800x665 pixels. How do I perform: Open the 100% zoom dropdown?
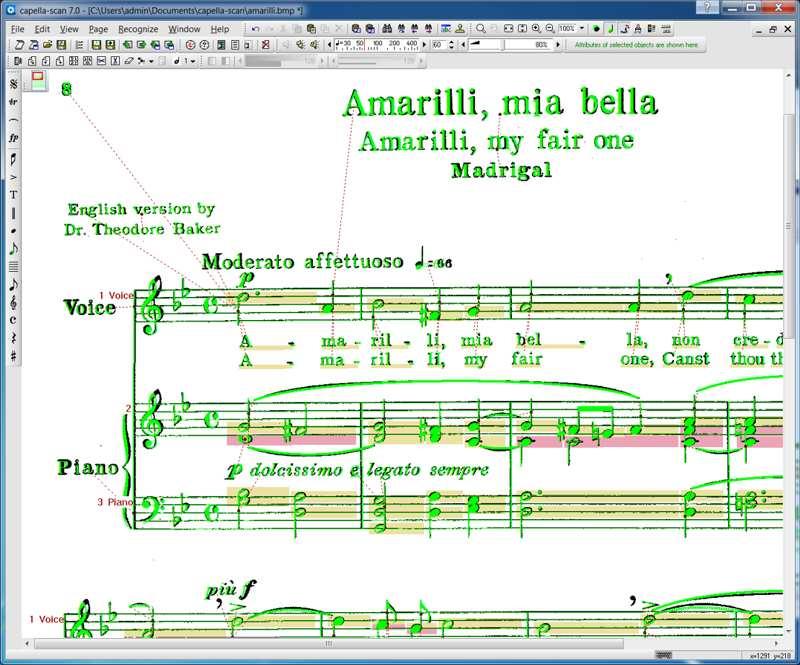click(582, 29)
